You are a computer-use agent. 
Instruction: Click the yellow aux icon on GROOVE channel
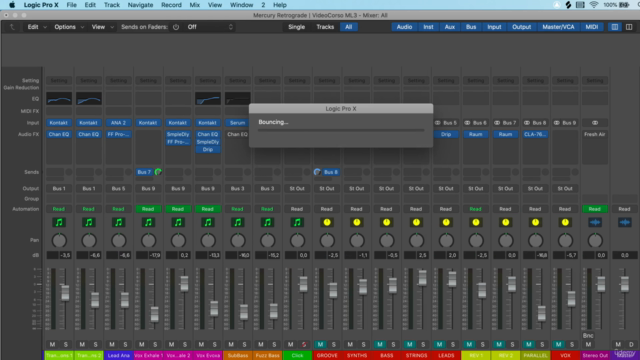point(327,222)
